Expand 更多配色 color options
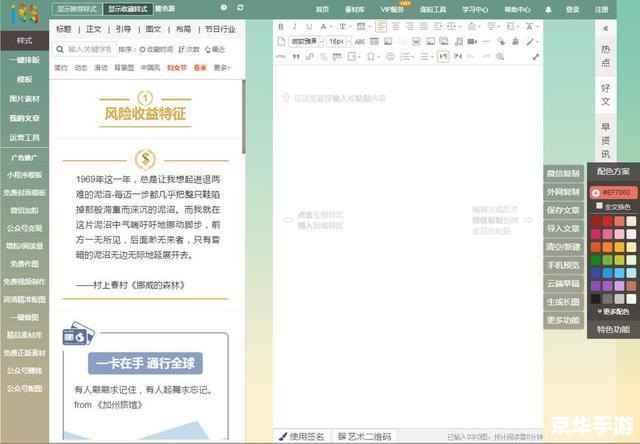Image resolution: width=640 pixels, height=444 pixels. (x=613, y=312)
